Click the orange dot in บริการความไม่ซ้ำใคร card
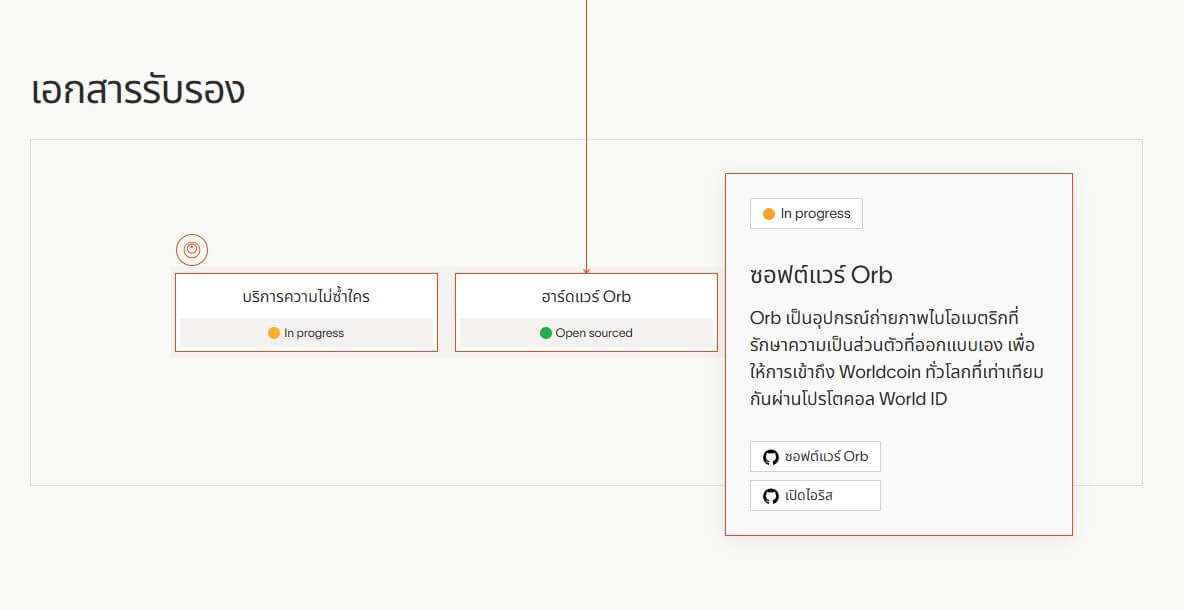The height and width of the screenshot is (610, 1184). click(274, 333)
